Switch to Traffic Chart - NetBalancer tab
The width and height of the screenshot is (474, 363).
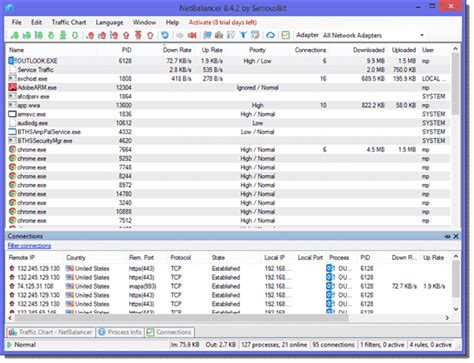coord(50,332)
